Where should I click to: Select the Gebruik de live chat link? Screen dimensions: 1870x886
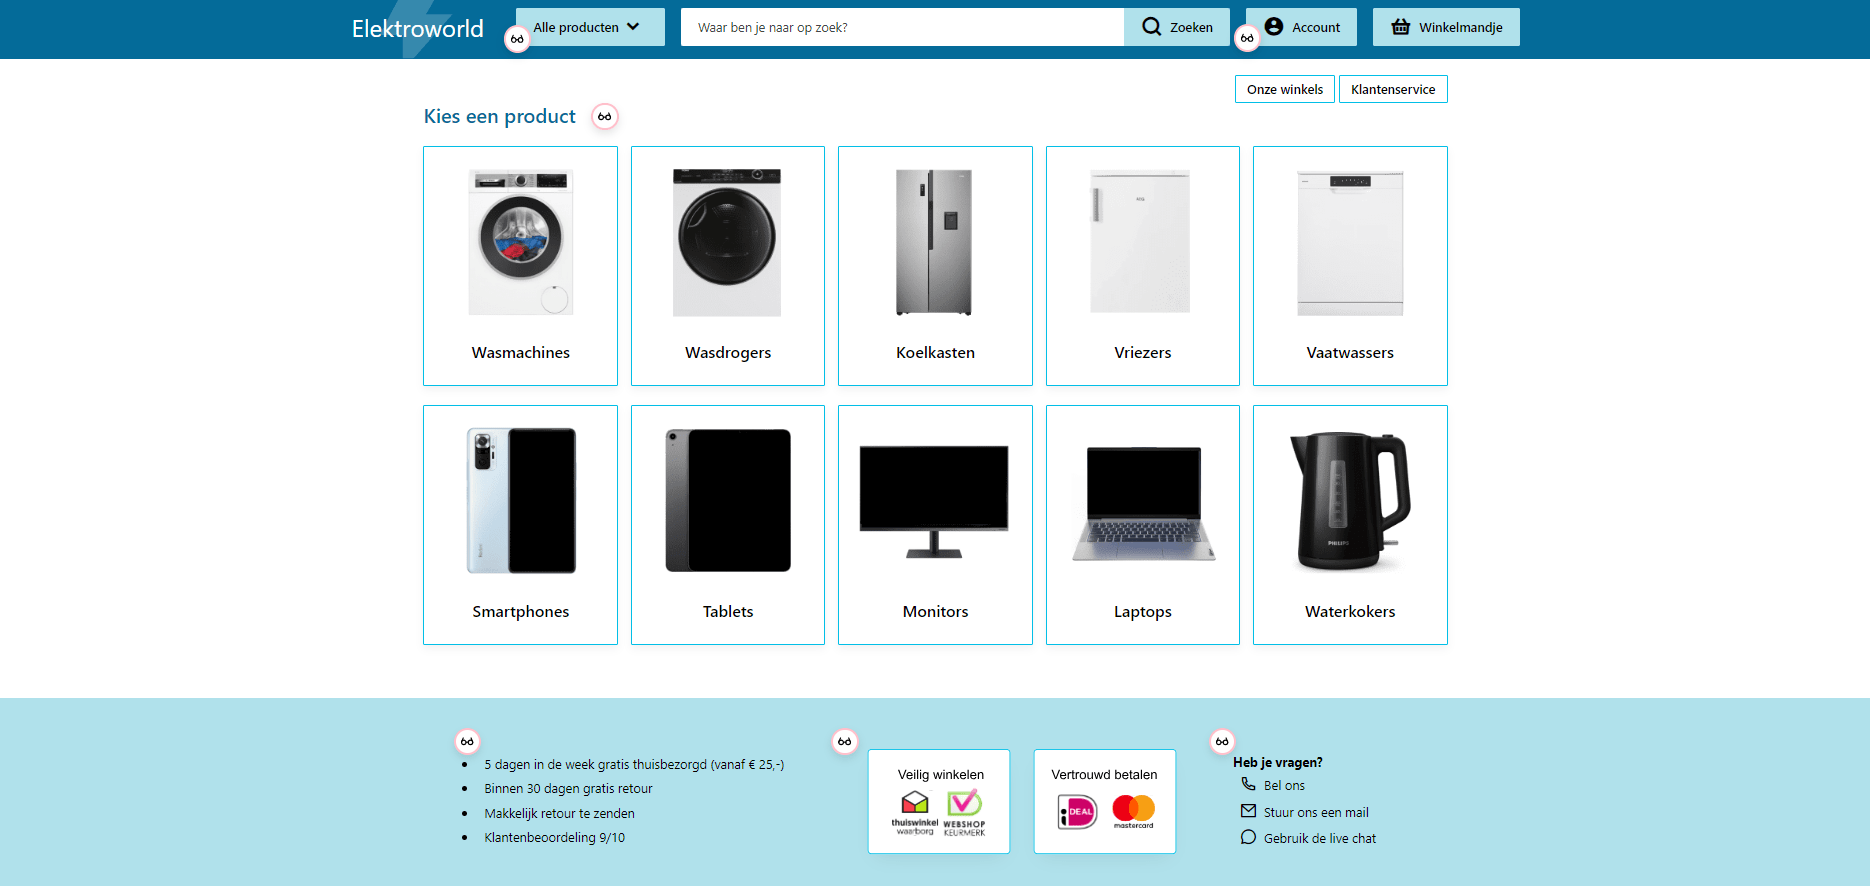coord(1319,838)
